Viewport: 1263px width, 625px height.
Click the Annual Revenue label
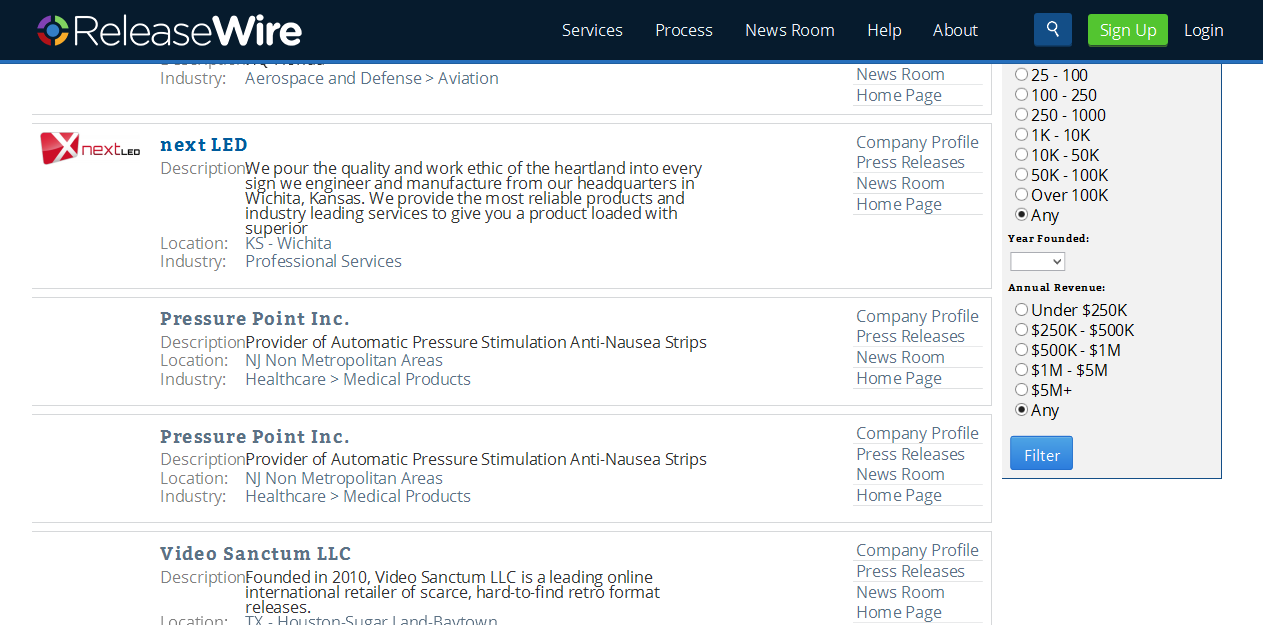click(1057, 288)
